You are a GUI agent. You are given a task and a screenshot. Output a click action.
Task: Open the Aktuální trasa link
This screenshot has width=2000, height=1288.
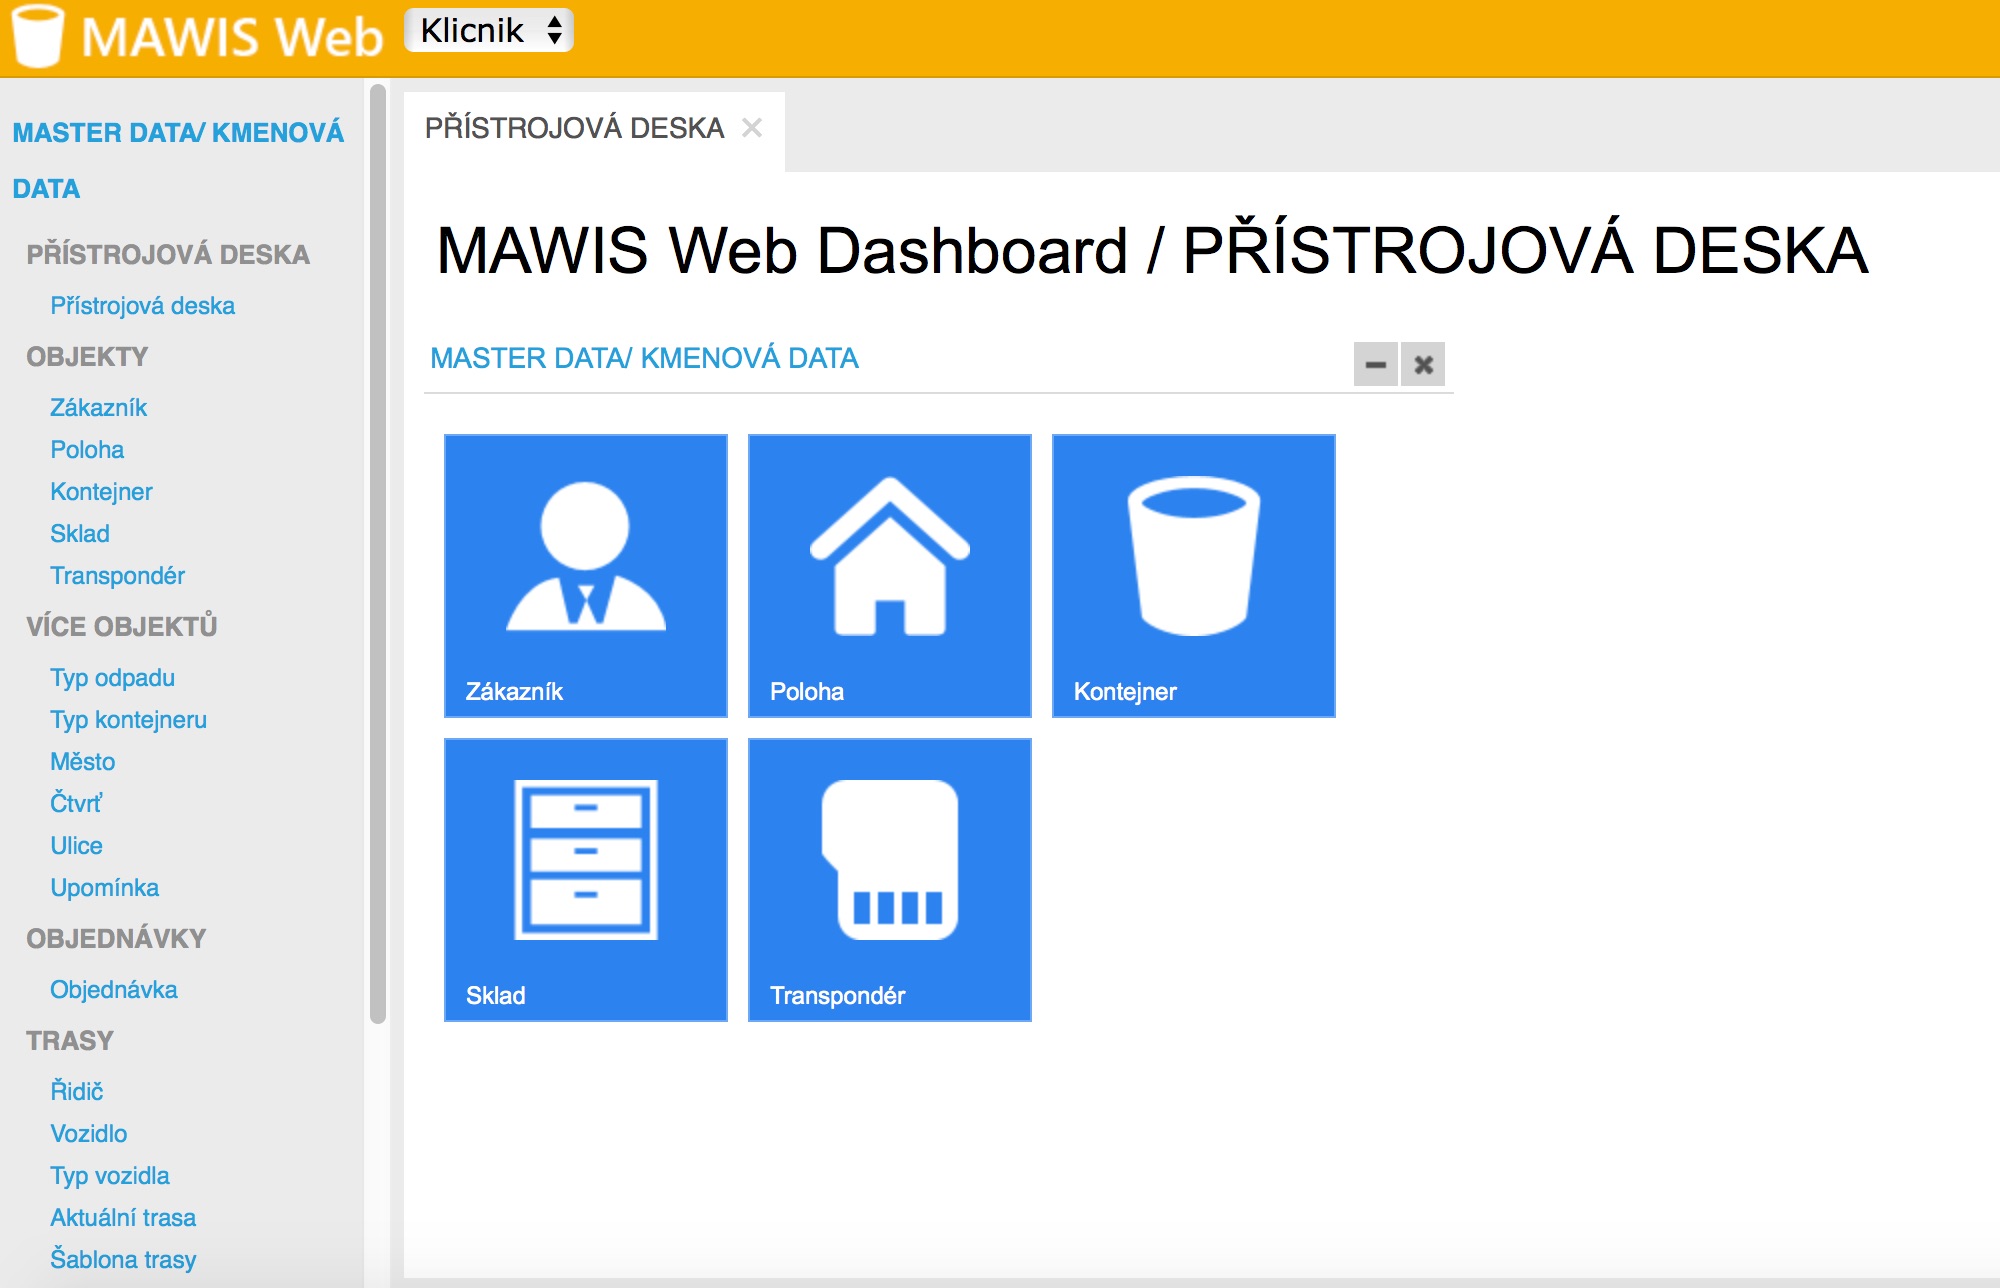tap(123, 1218)
